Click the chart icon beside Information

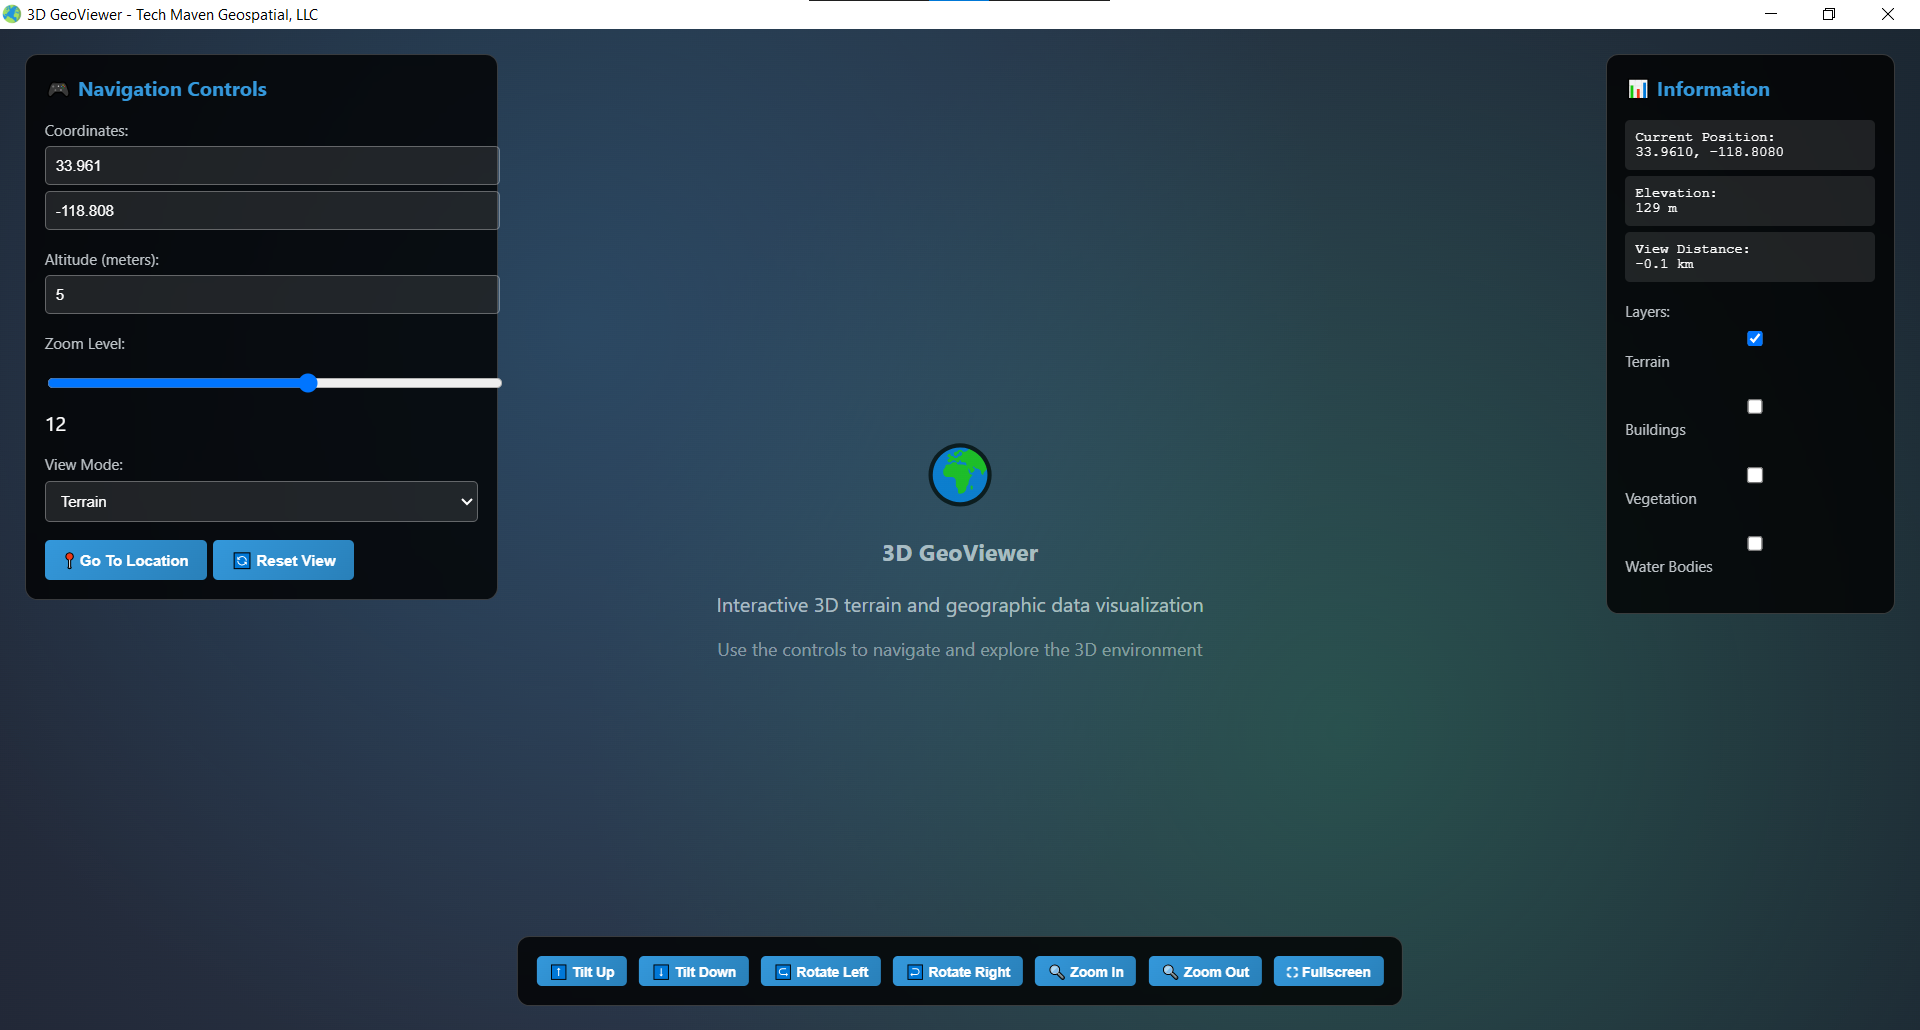(x=1638, y=90)
